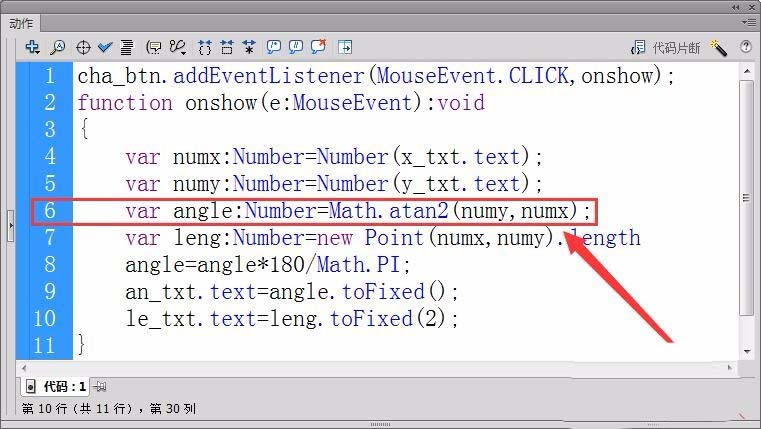The width and height of the screenshot is (761, 429).
Task: Click the closing brace on line 11
Action: [x=82, y=345]
